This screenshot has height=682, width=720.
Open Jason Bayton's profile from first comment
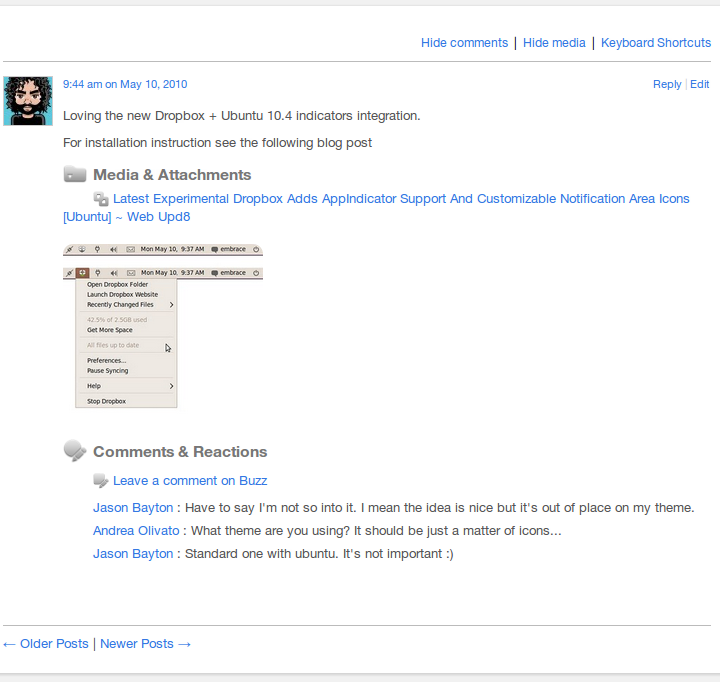tap(133, 508)
